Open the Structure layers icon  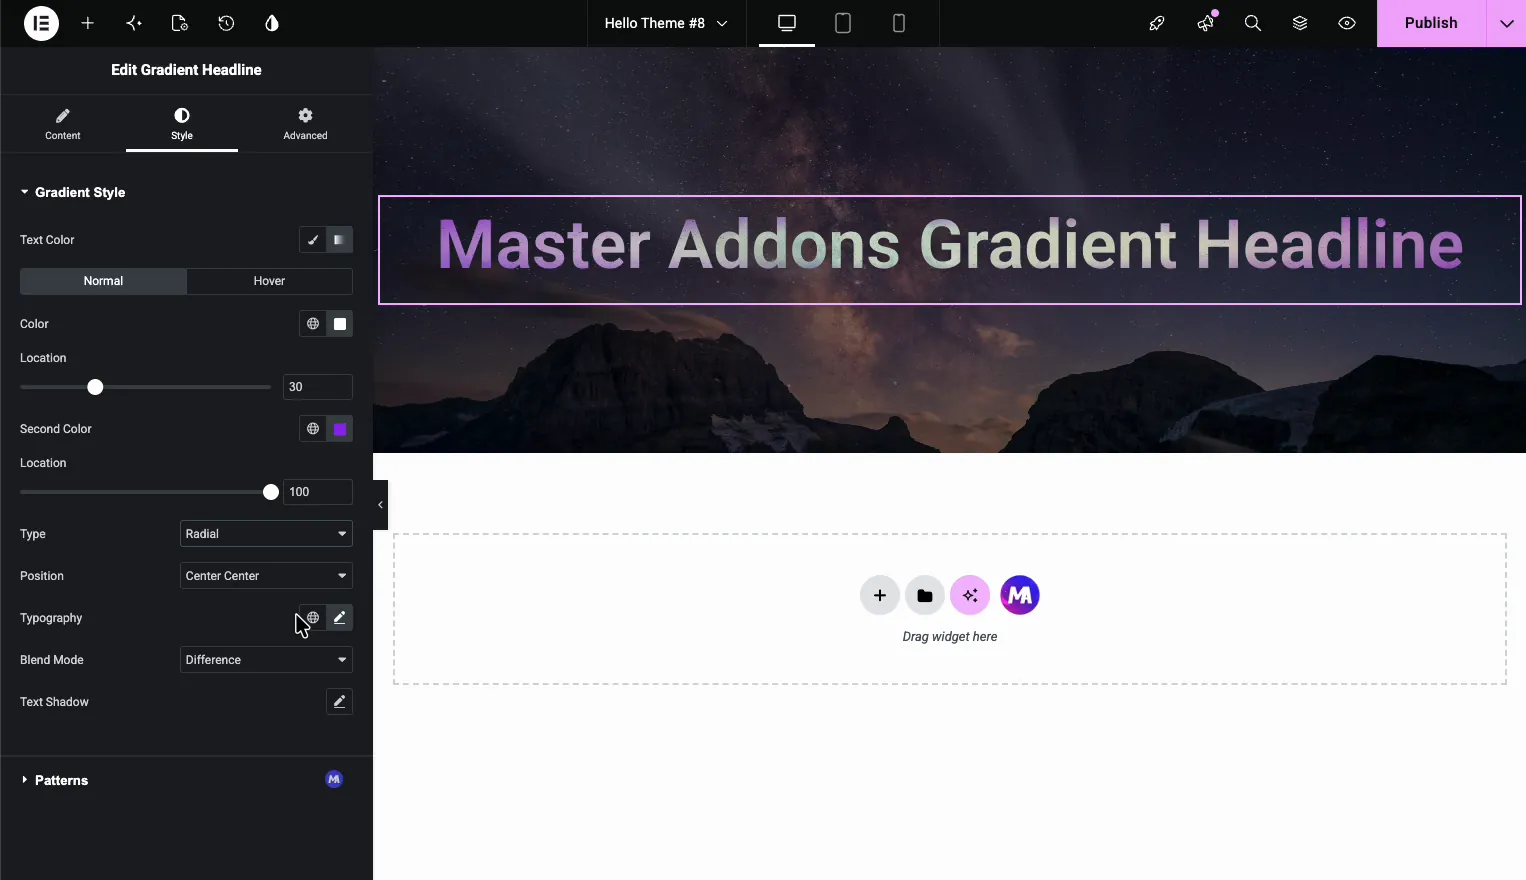1300,23
